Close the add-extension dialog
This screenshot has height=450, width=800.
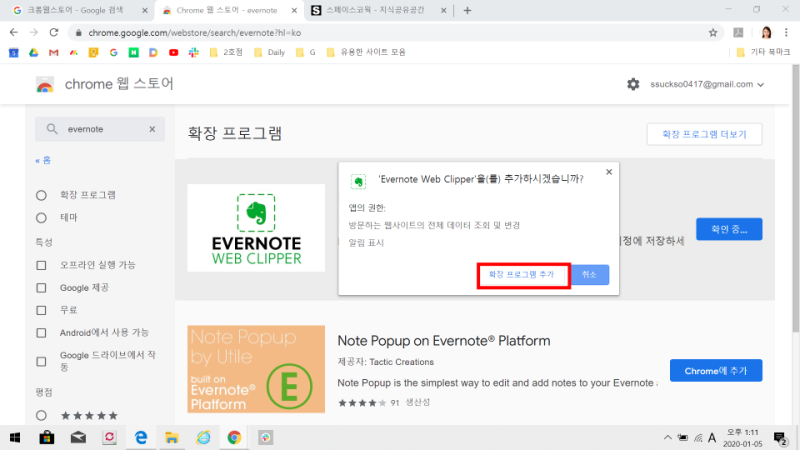pos(609,172)
